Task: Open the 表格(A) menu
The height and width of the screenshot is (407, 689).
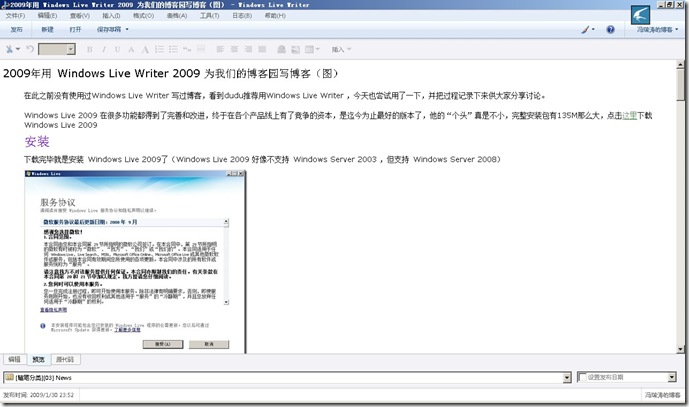Action: click(177, 15)
